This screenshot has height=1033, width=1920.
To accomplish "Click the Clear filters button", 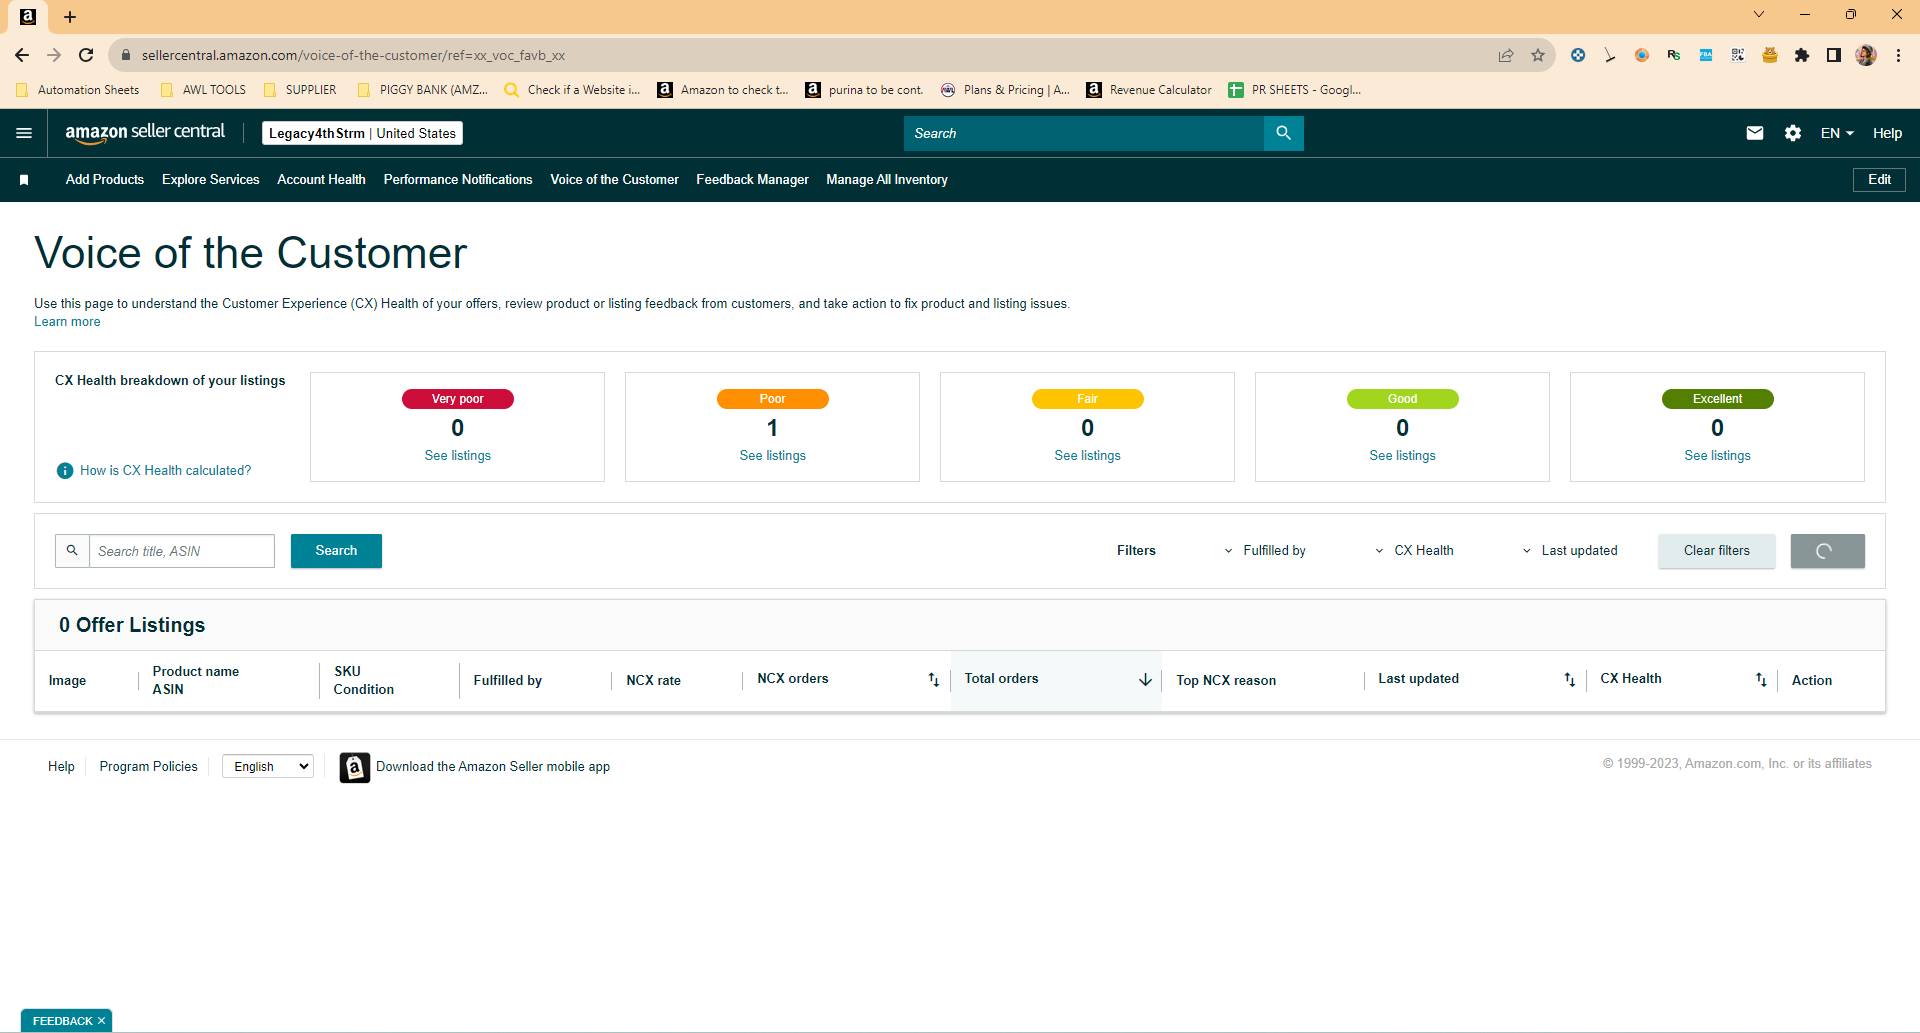I will (1717, 551).
